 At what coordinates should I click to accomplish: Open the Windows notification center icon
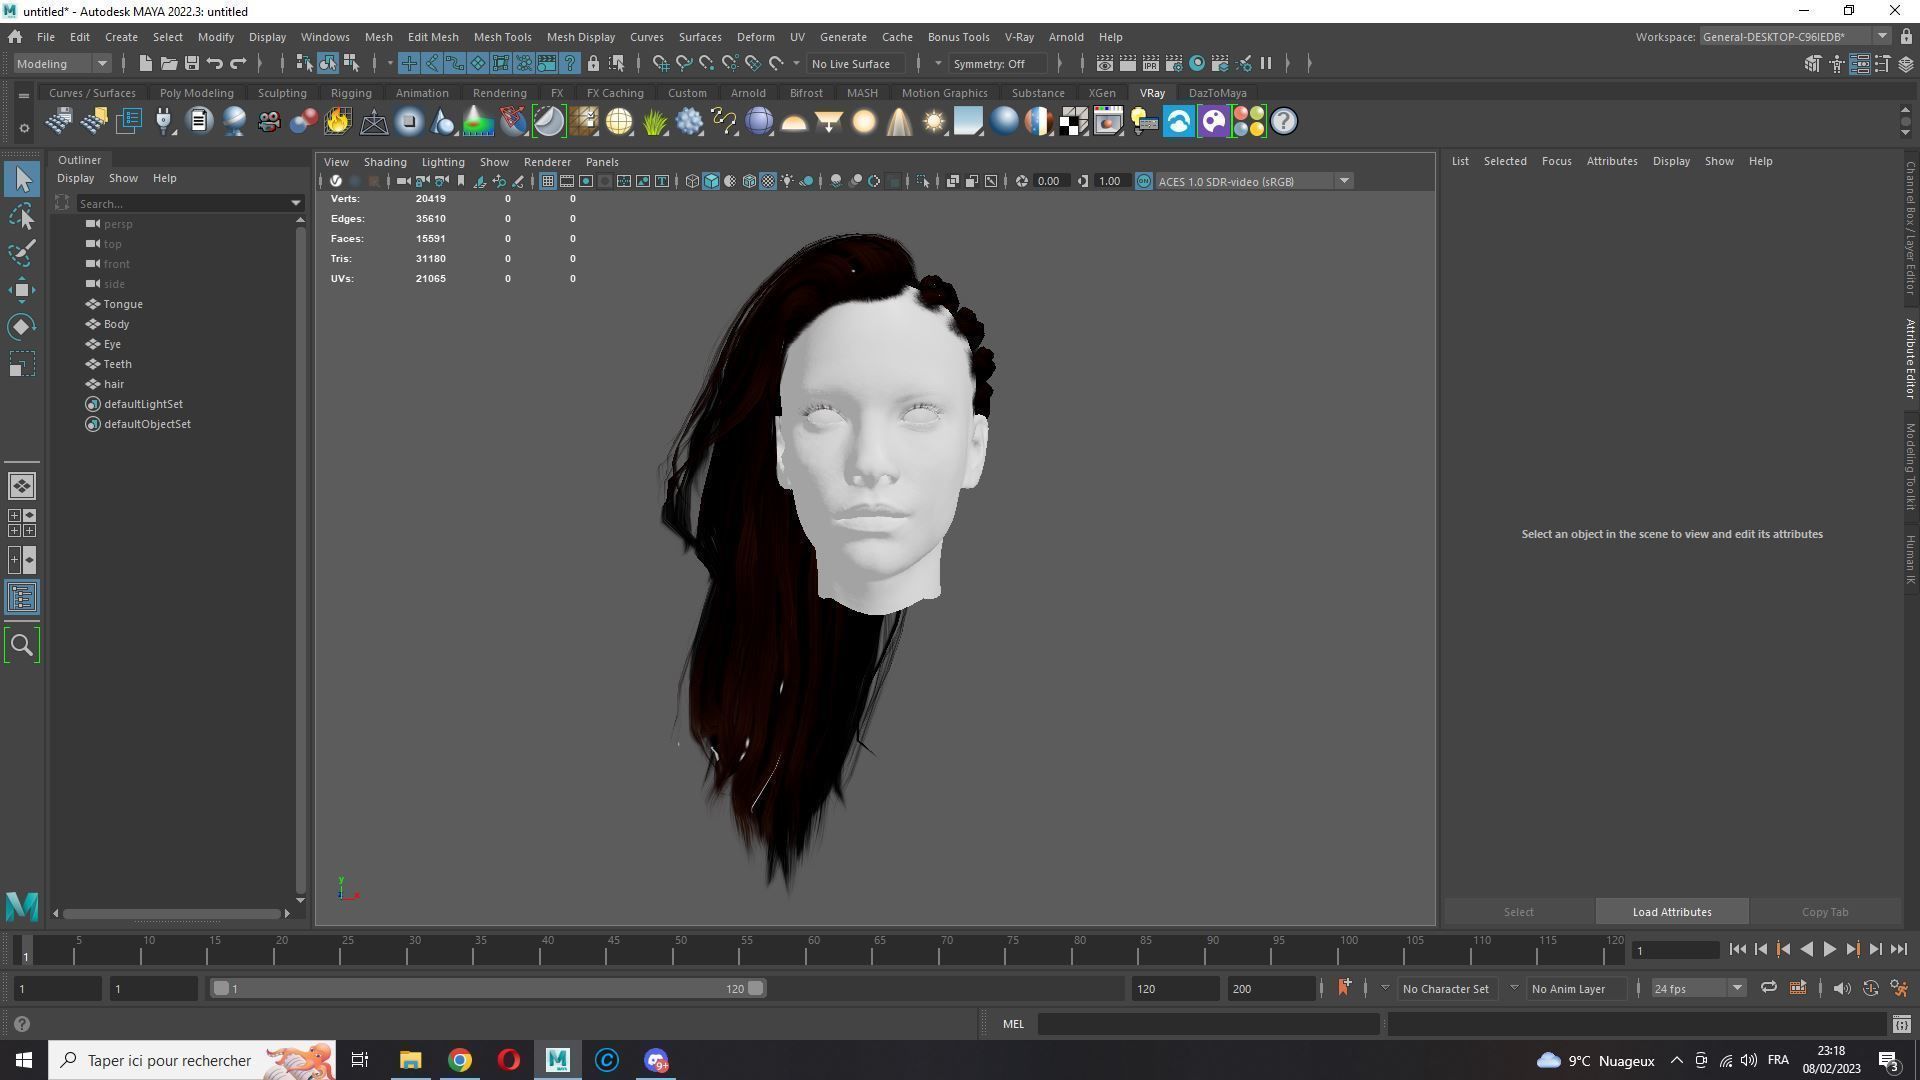(x=1889, y=1060)
